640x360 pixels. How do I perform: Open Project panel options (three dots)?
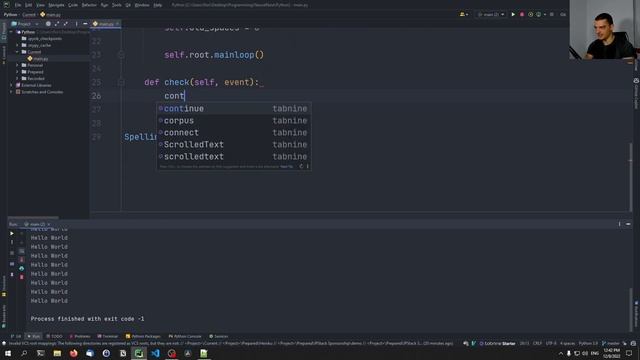(x=76, y=24)
